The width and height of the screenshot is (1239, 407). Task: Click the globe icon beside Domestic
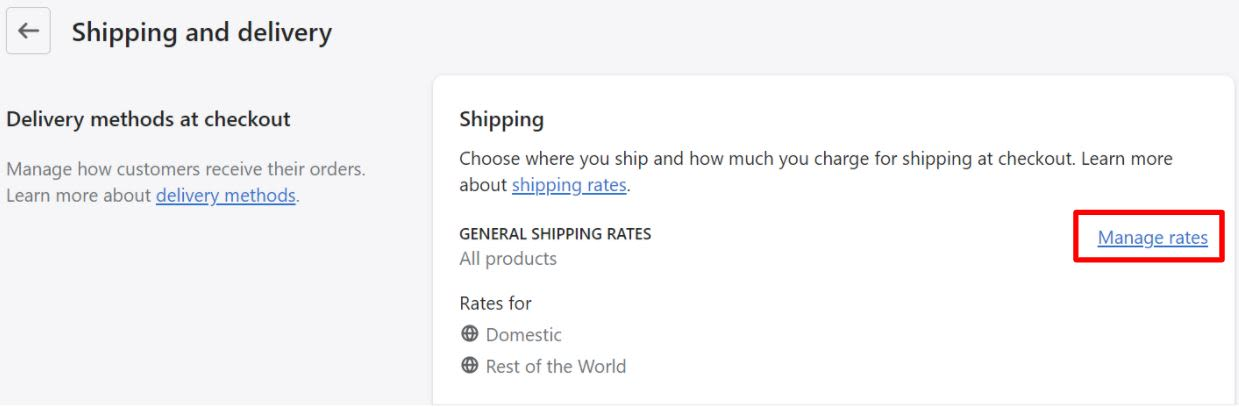coord(469,334)
